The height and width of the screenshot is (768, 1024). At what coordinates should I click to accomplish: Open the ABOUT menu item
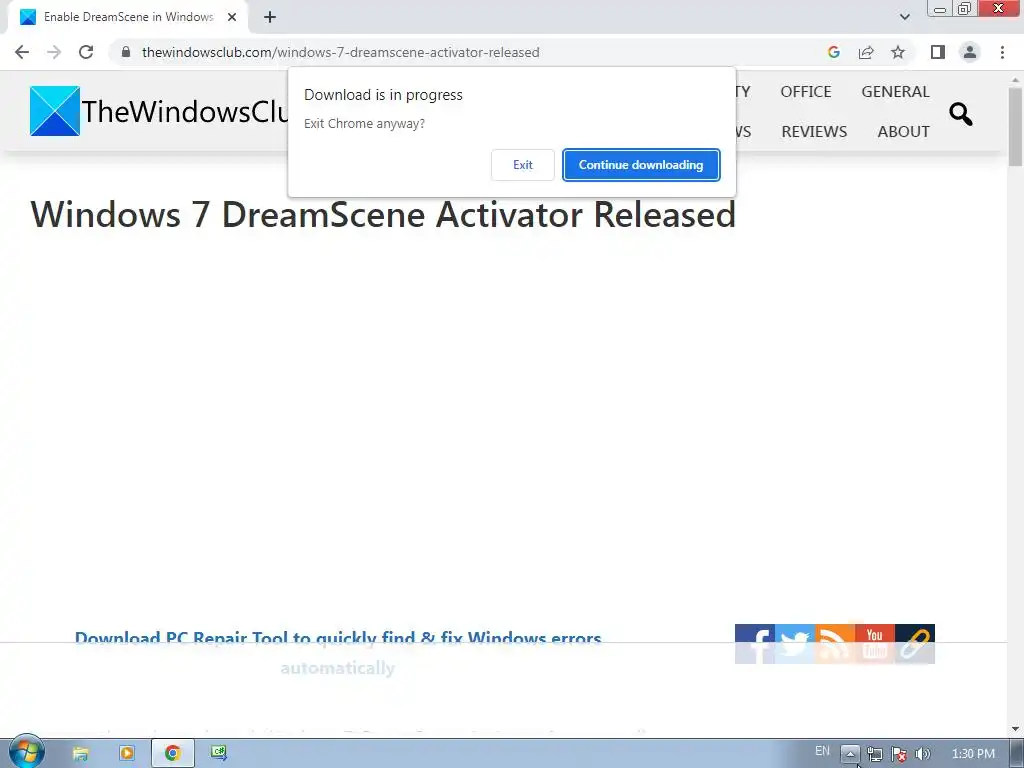[x=903, y=131]
